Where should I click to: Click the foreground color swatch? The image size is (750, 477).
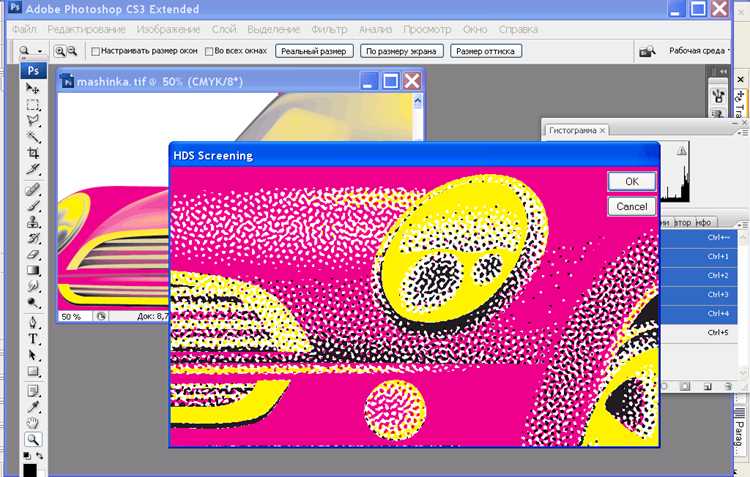(30, 470)
